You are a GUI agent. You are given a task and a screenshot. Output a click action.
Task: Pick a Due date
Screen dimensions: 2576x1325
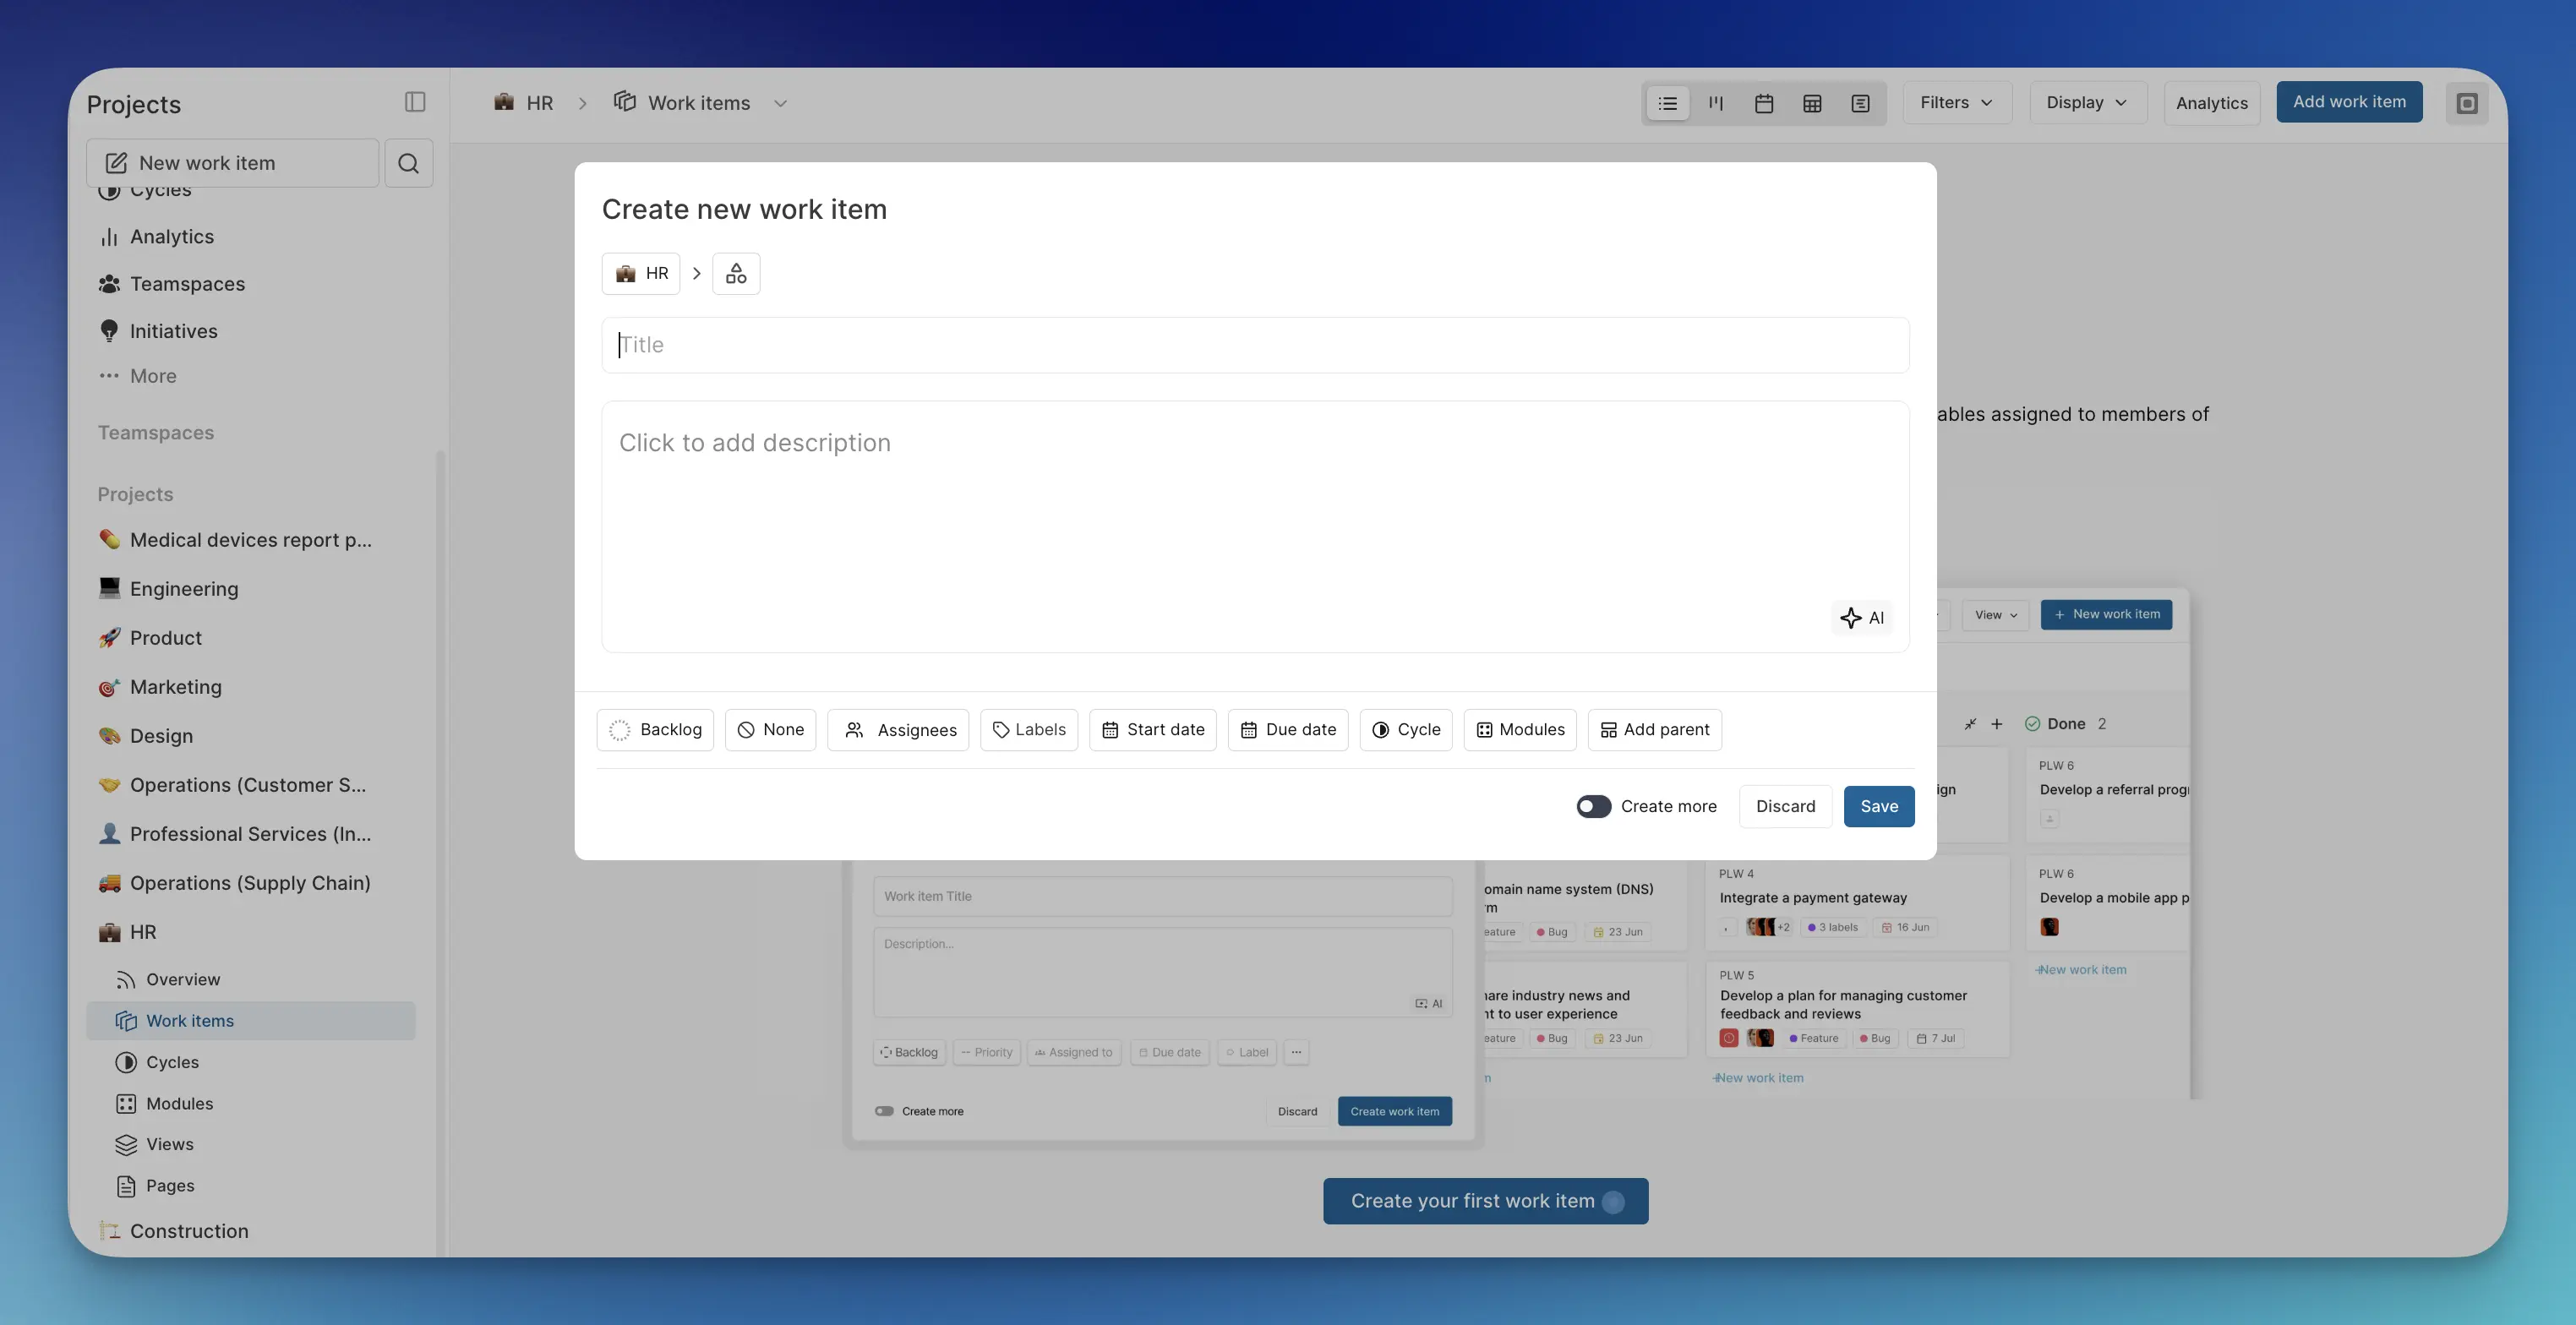coord(1288,730)
